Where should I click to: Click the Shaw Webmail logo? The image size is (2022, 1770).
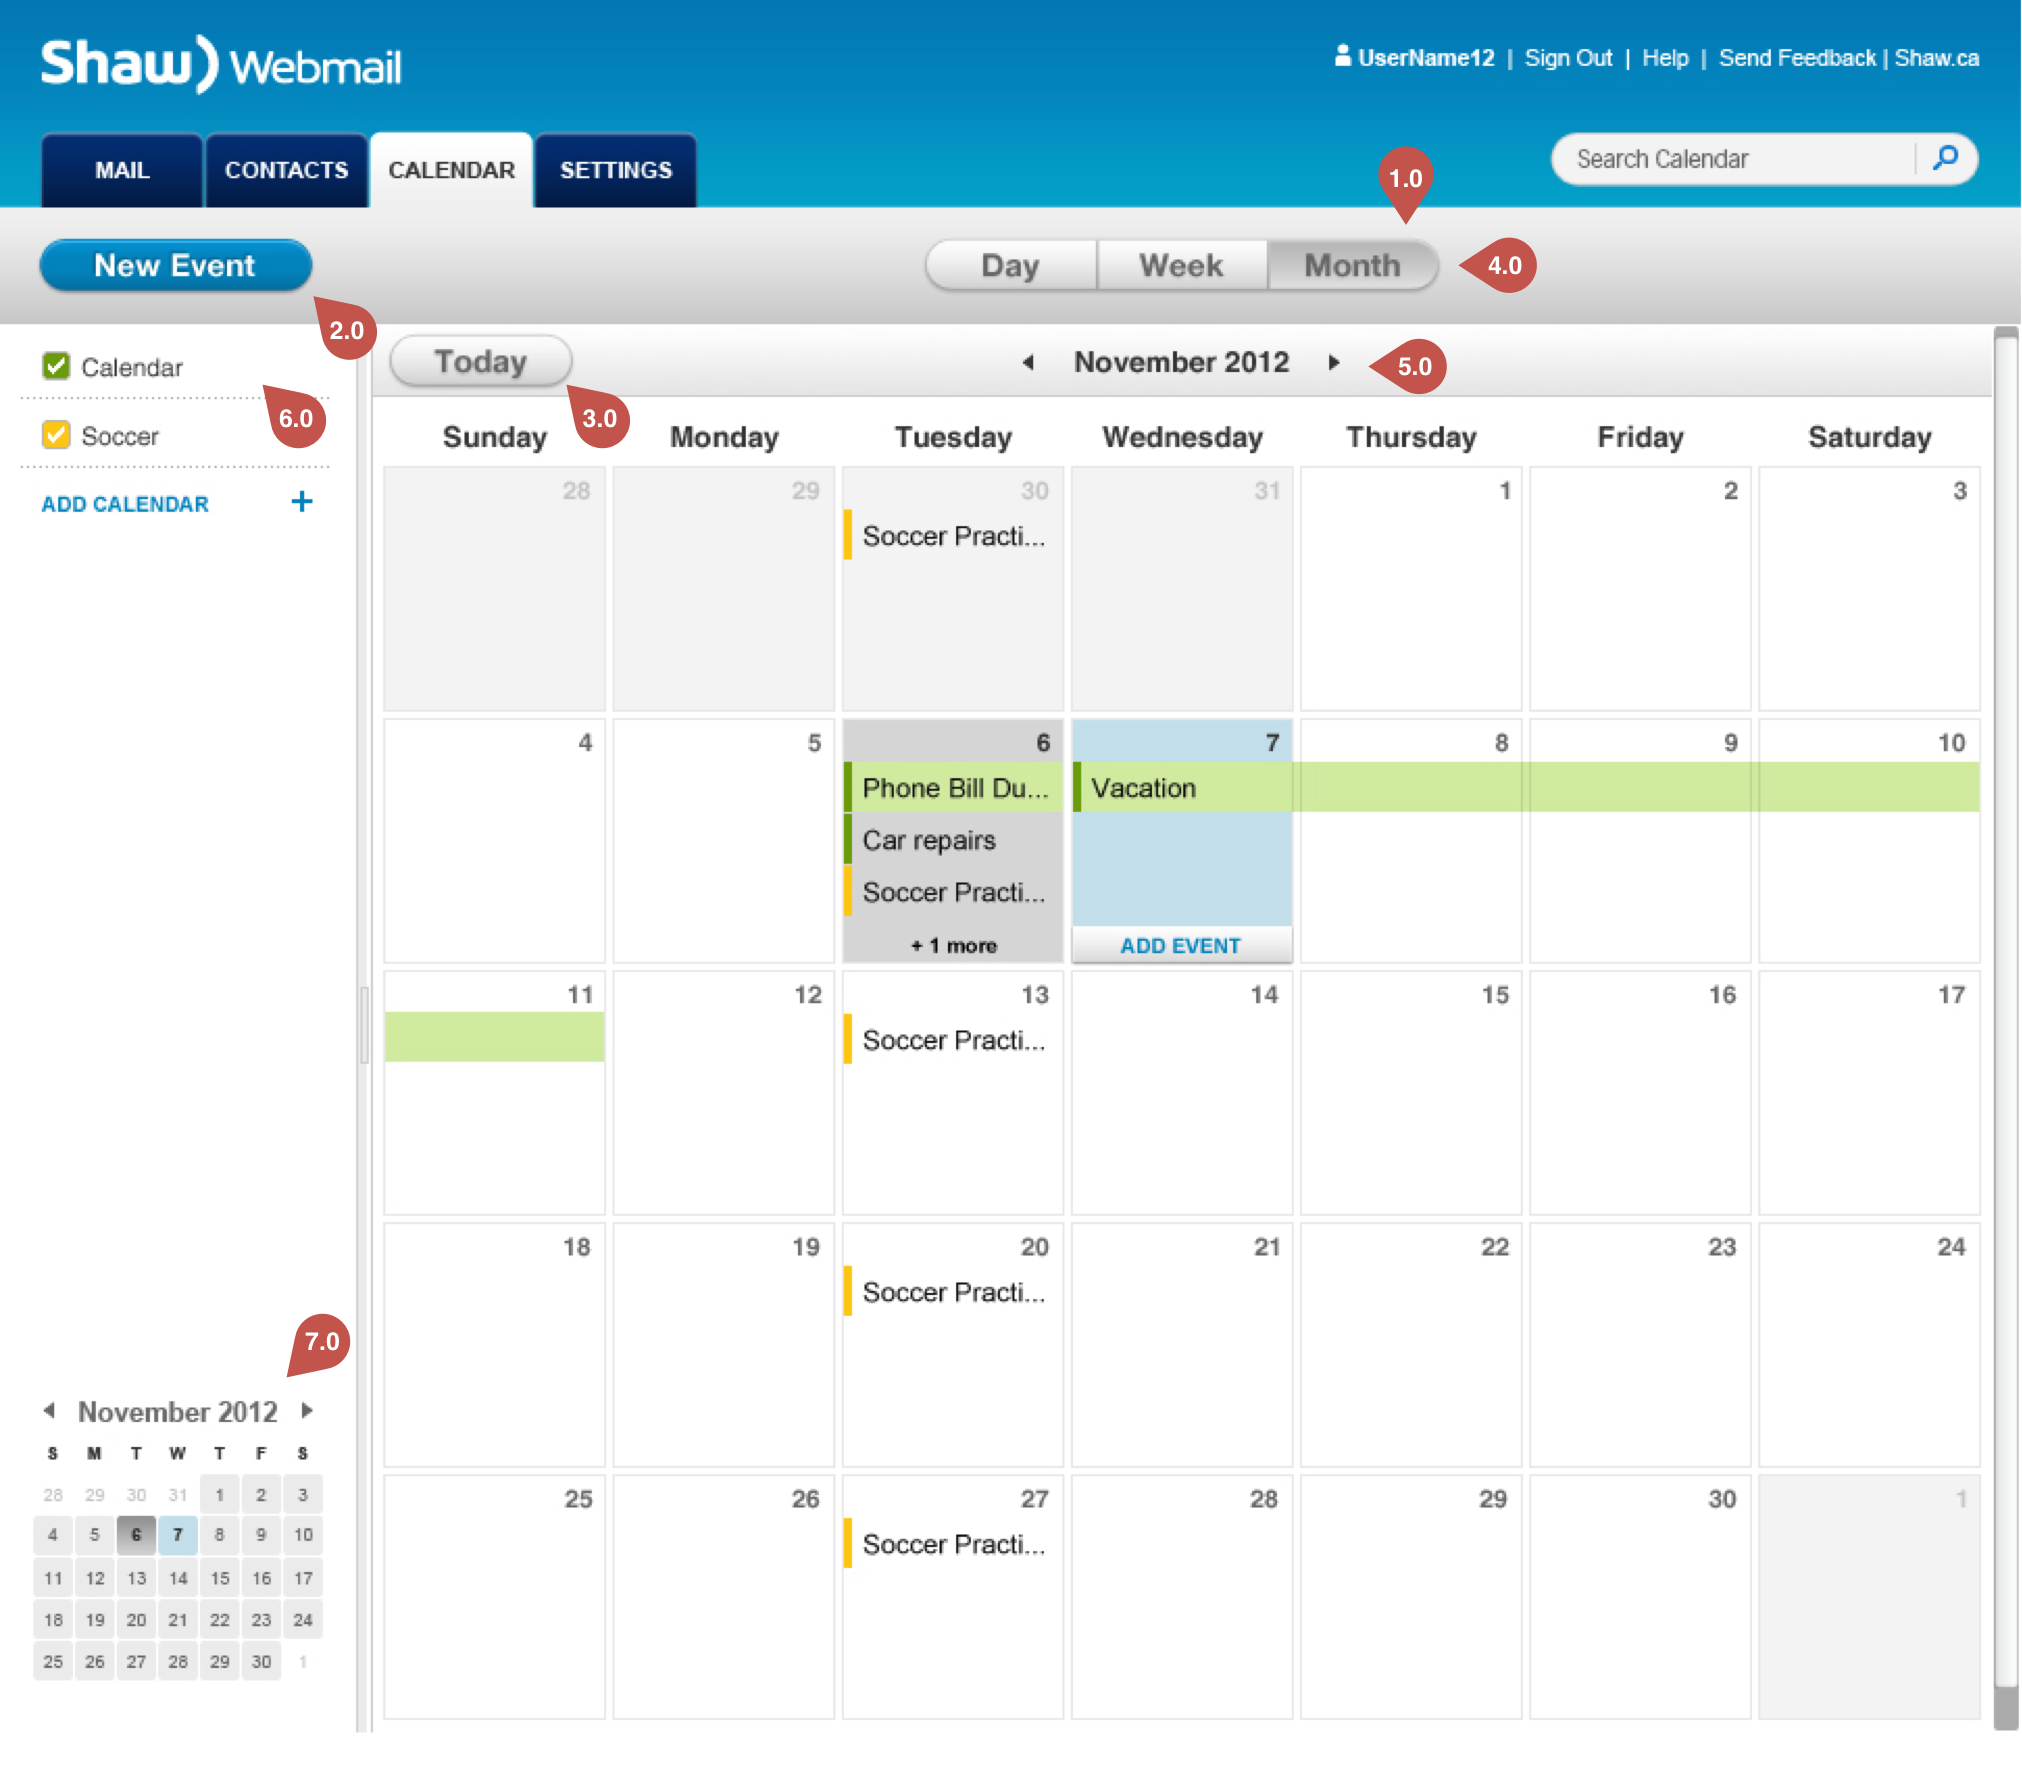(221, 64)
